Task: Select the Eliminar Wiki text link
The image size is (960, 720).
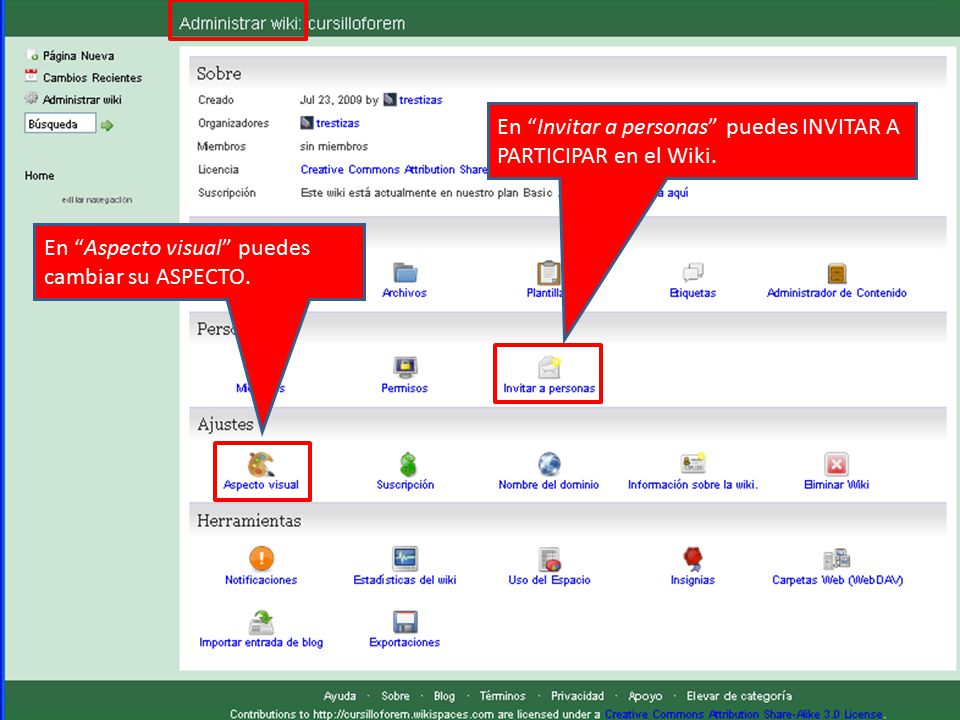Action: (x=836, y=484)
